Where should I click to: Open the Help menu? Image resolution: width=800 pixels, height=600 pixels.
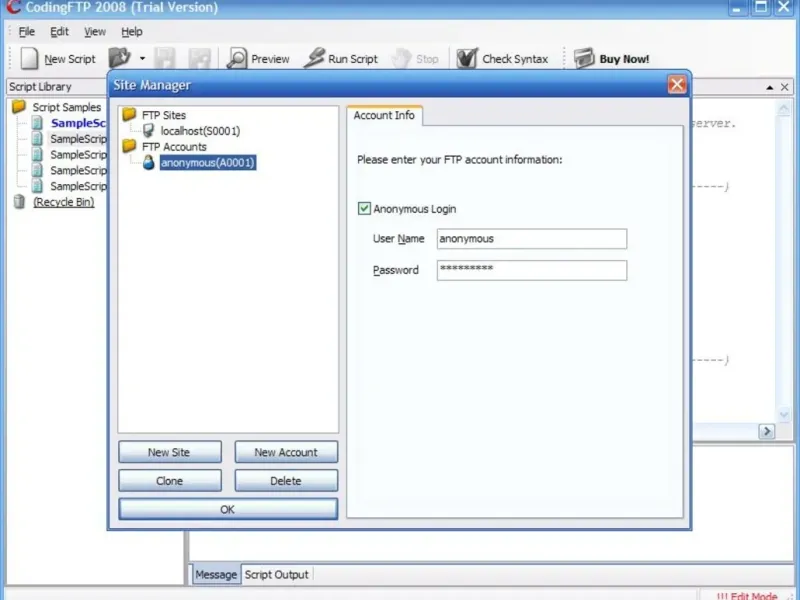click(132, 32)
